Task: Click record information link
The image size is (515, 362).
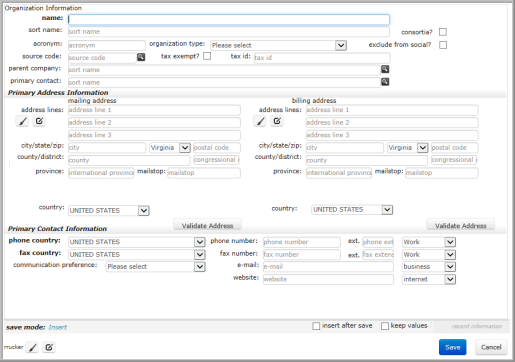Action: click(x=477, y=326)
